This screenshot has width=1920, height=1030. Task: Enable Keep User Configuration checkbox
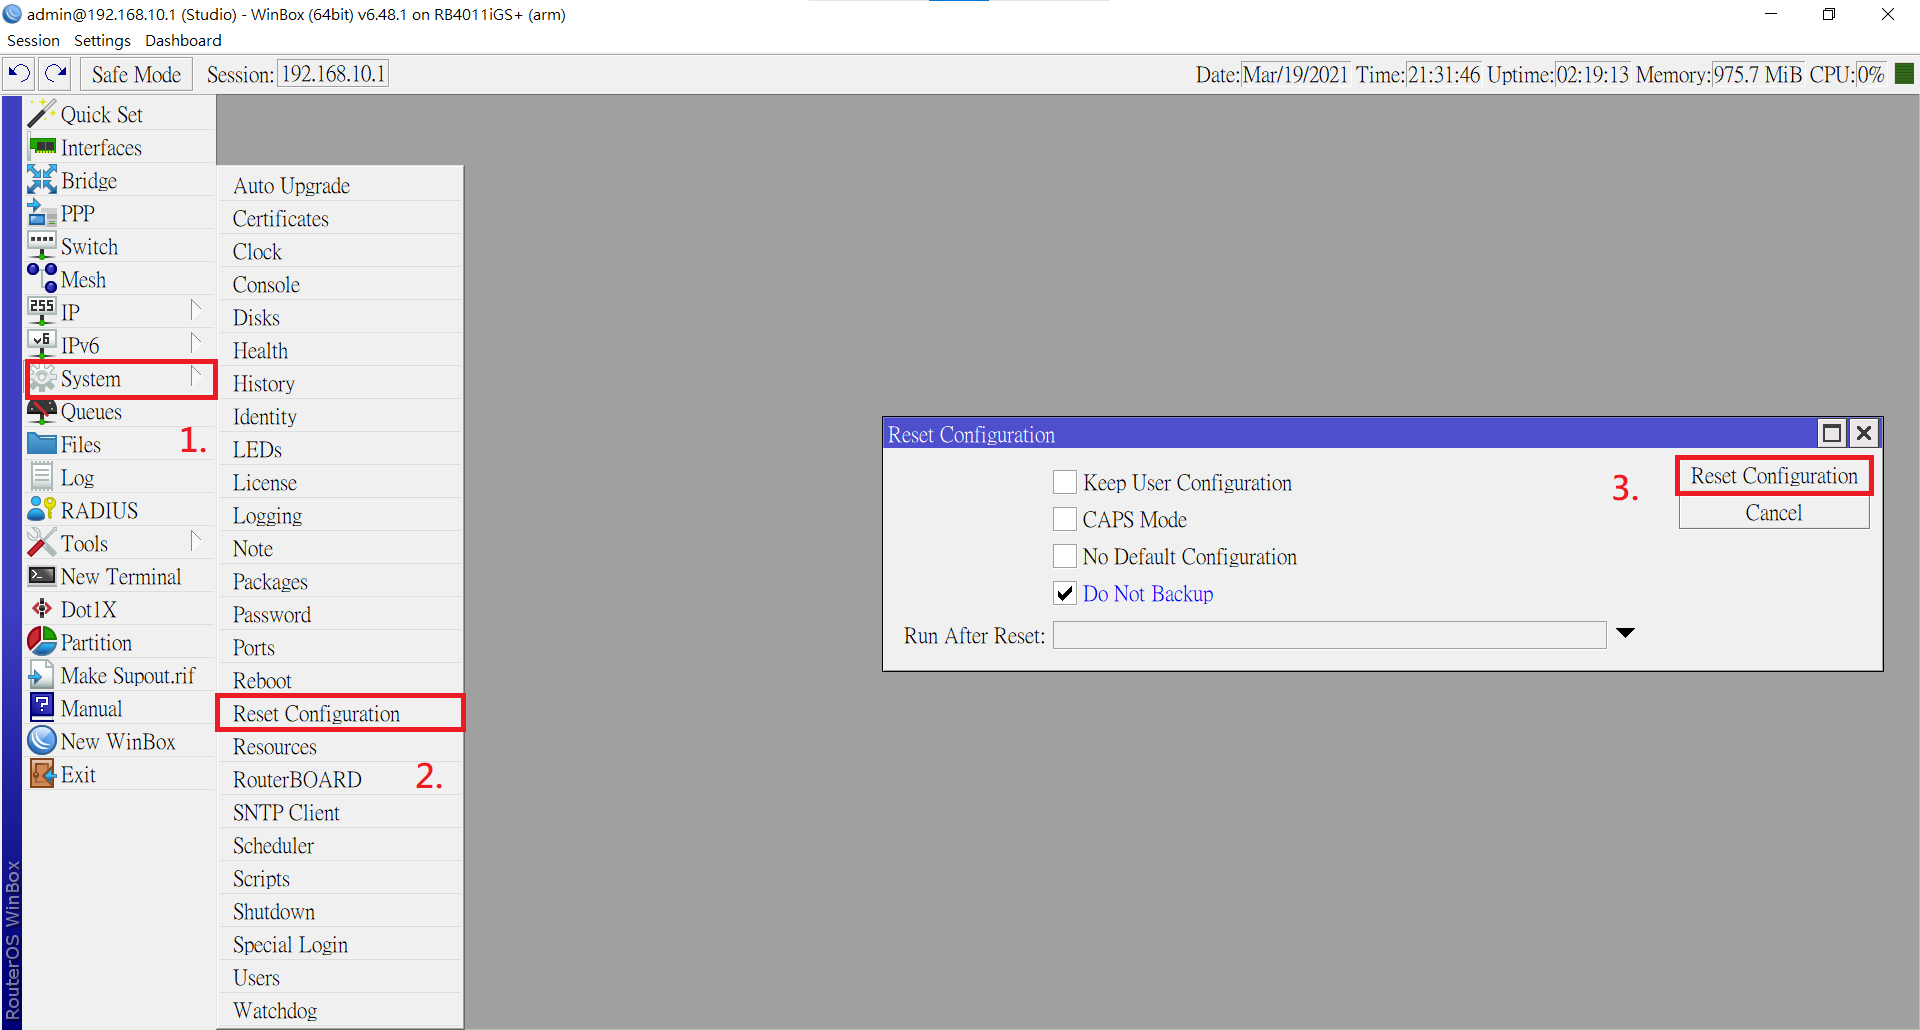coord(1065,483)
